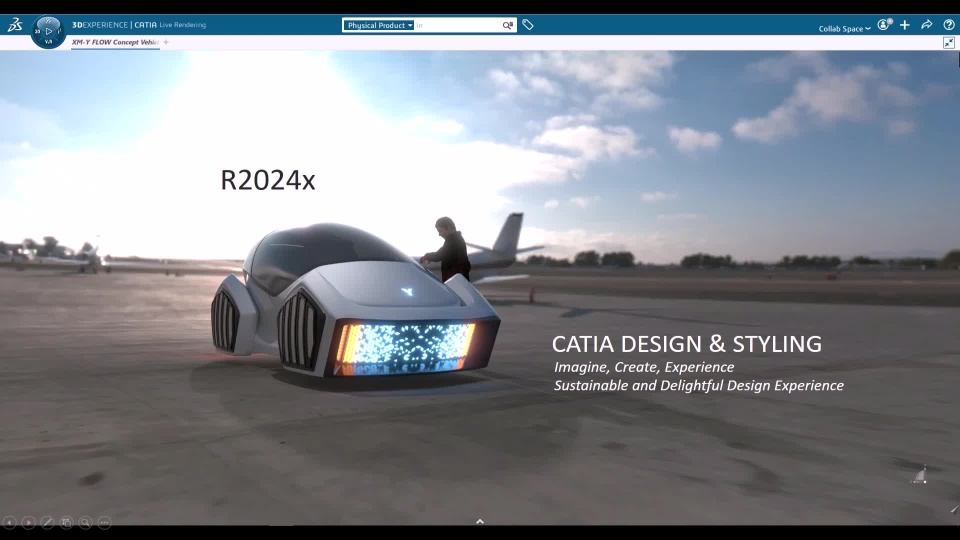Go to previous slide arrow

[9, 522]
